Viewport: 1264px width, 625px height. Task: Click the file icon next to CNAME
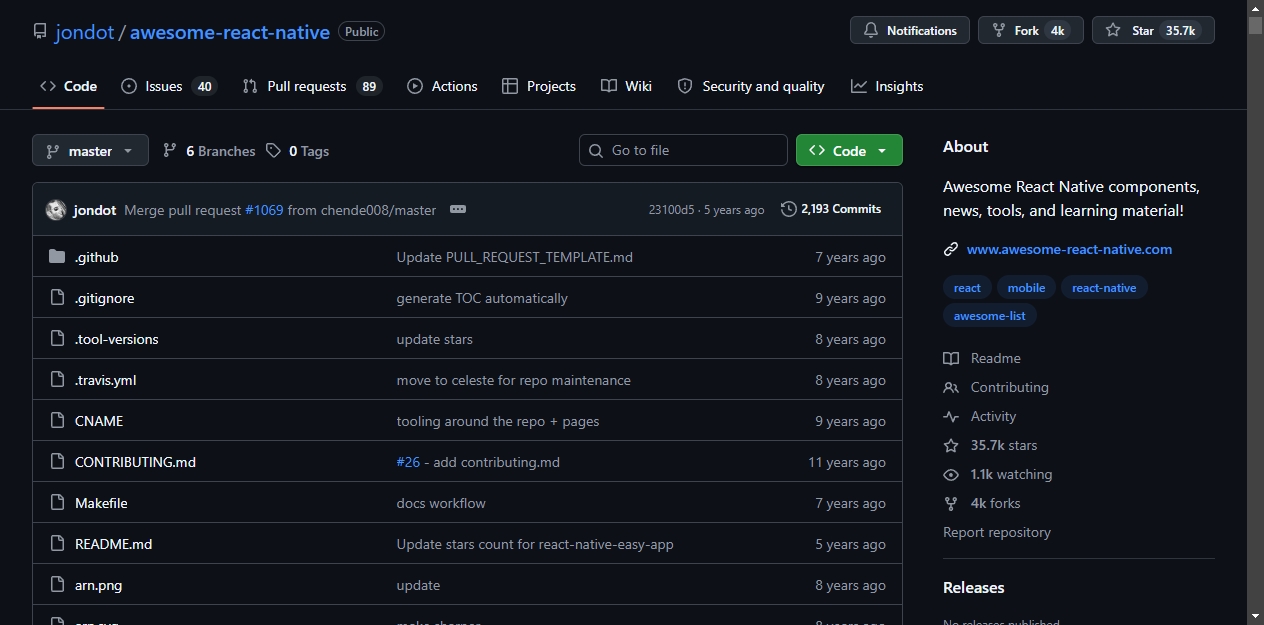point(57,421)
